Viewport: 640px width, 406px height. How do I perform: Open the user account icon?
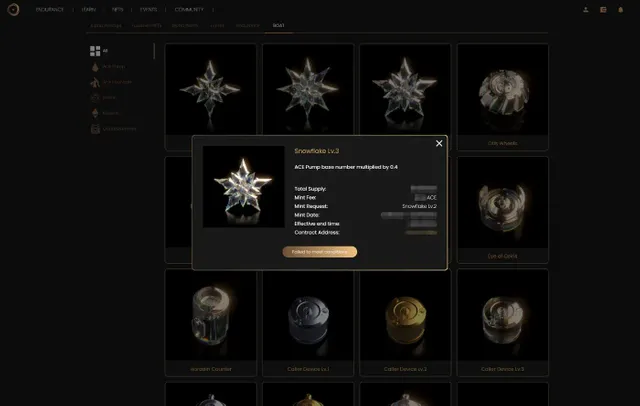coord(586,9)
